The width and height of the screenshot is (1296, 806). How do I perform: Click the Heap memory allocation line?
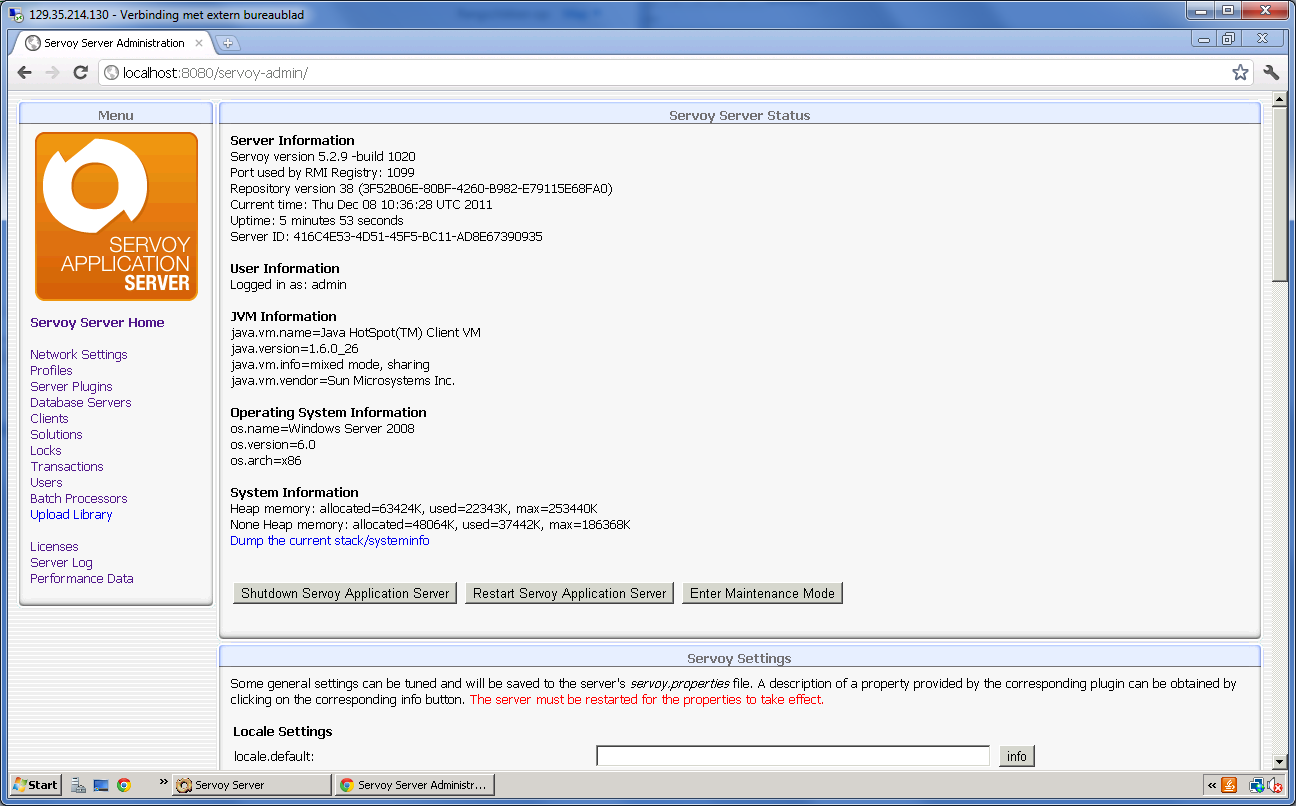[x=413, y=508]
